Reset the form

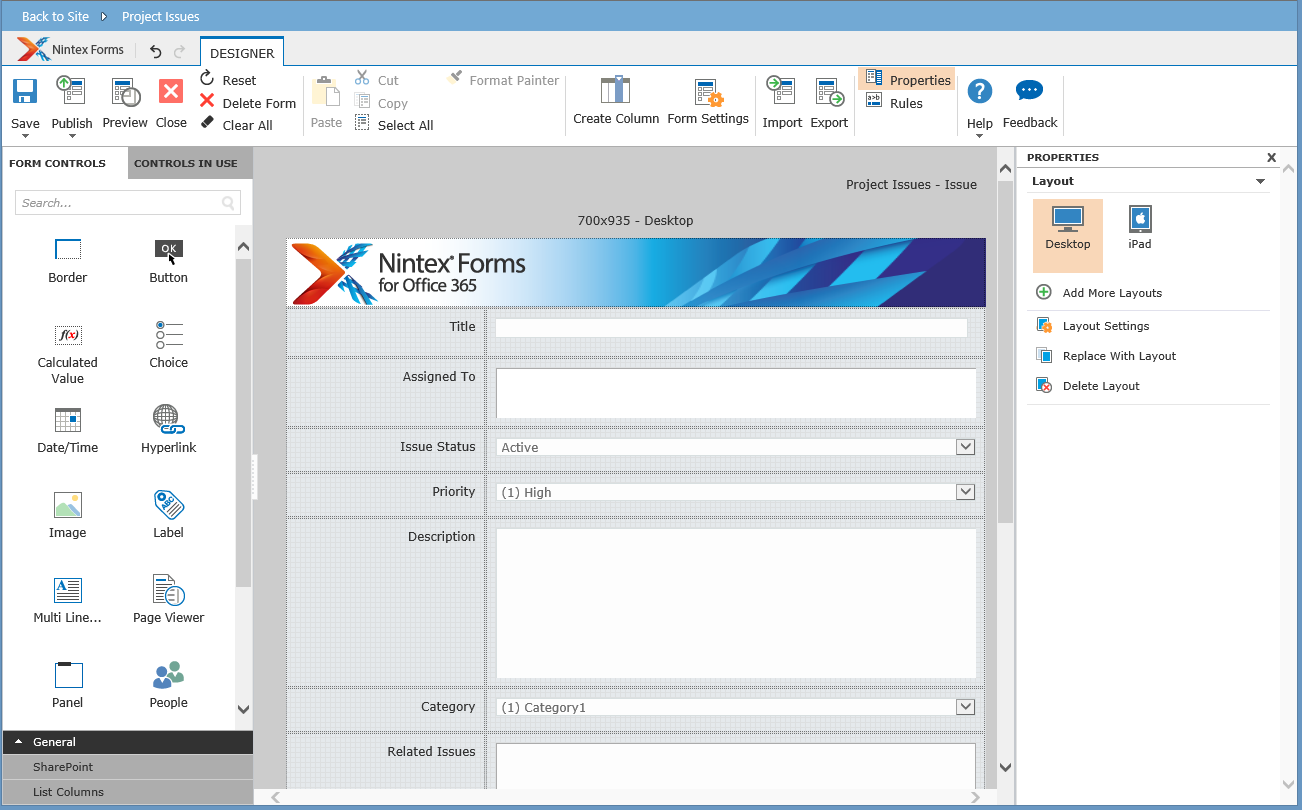(x=228, y=80)
